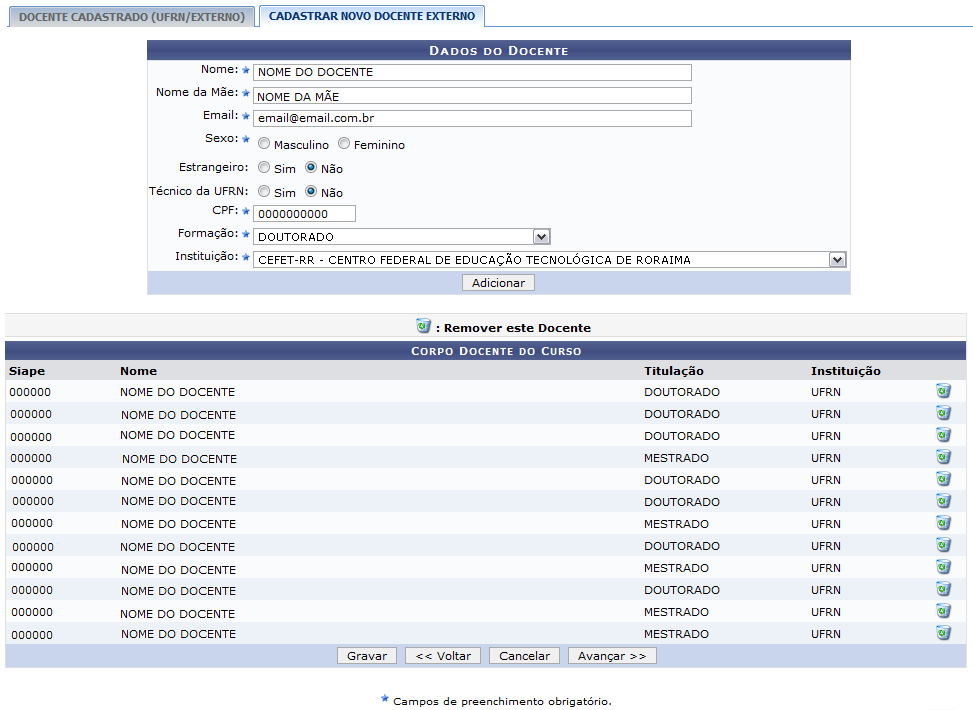Open the CADASTRAR NOVO DOCENTE EXTERNO tab
Screen dimensions: 973x710
[x=372, y=16]
